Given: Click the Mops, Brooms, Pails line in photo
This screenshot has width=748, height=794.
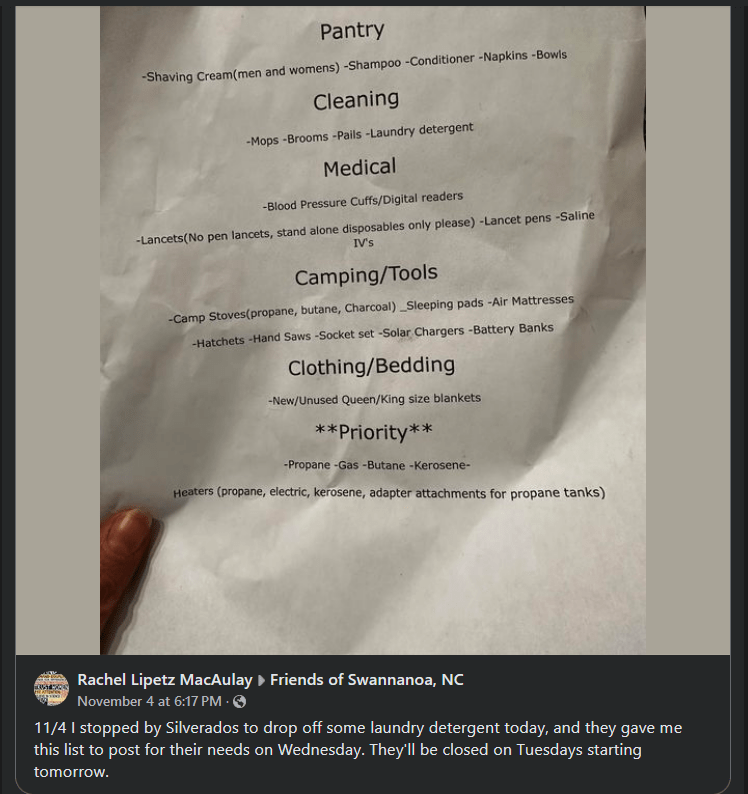Looking at the screenshot, I should [360, 135].
